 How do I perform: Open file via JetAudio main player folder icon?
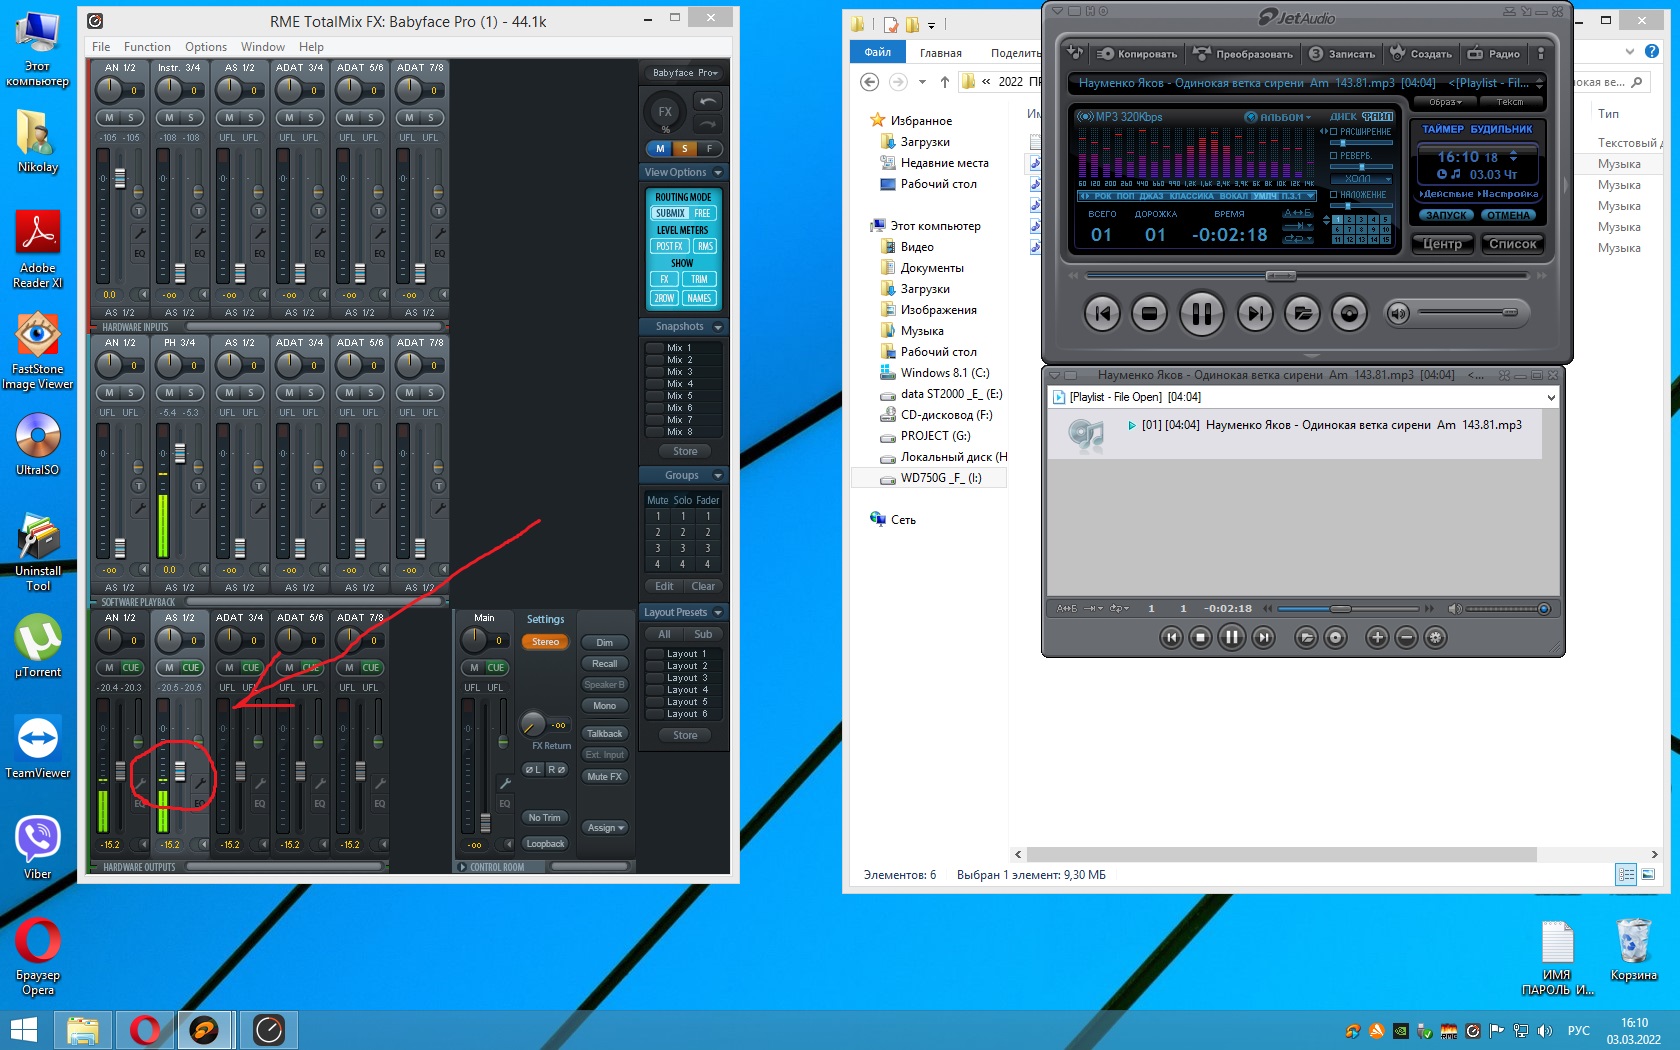(1303, 314)
